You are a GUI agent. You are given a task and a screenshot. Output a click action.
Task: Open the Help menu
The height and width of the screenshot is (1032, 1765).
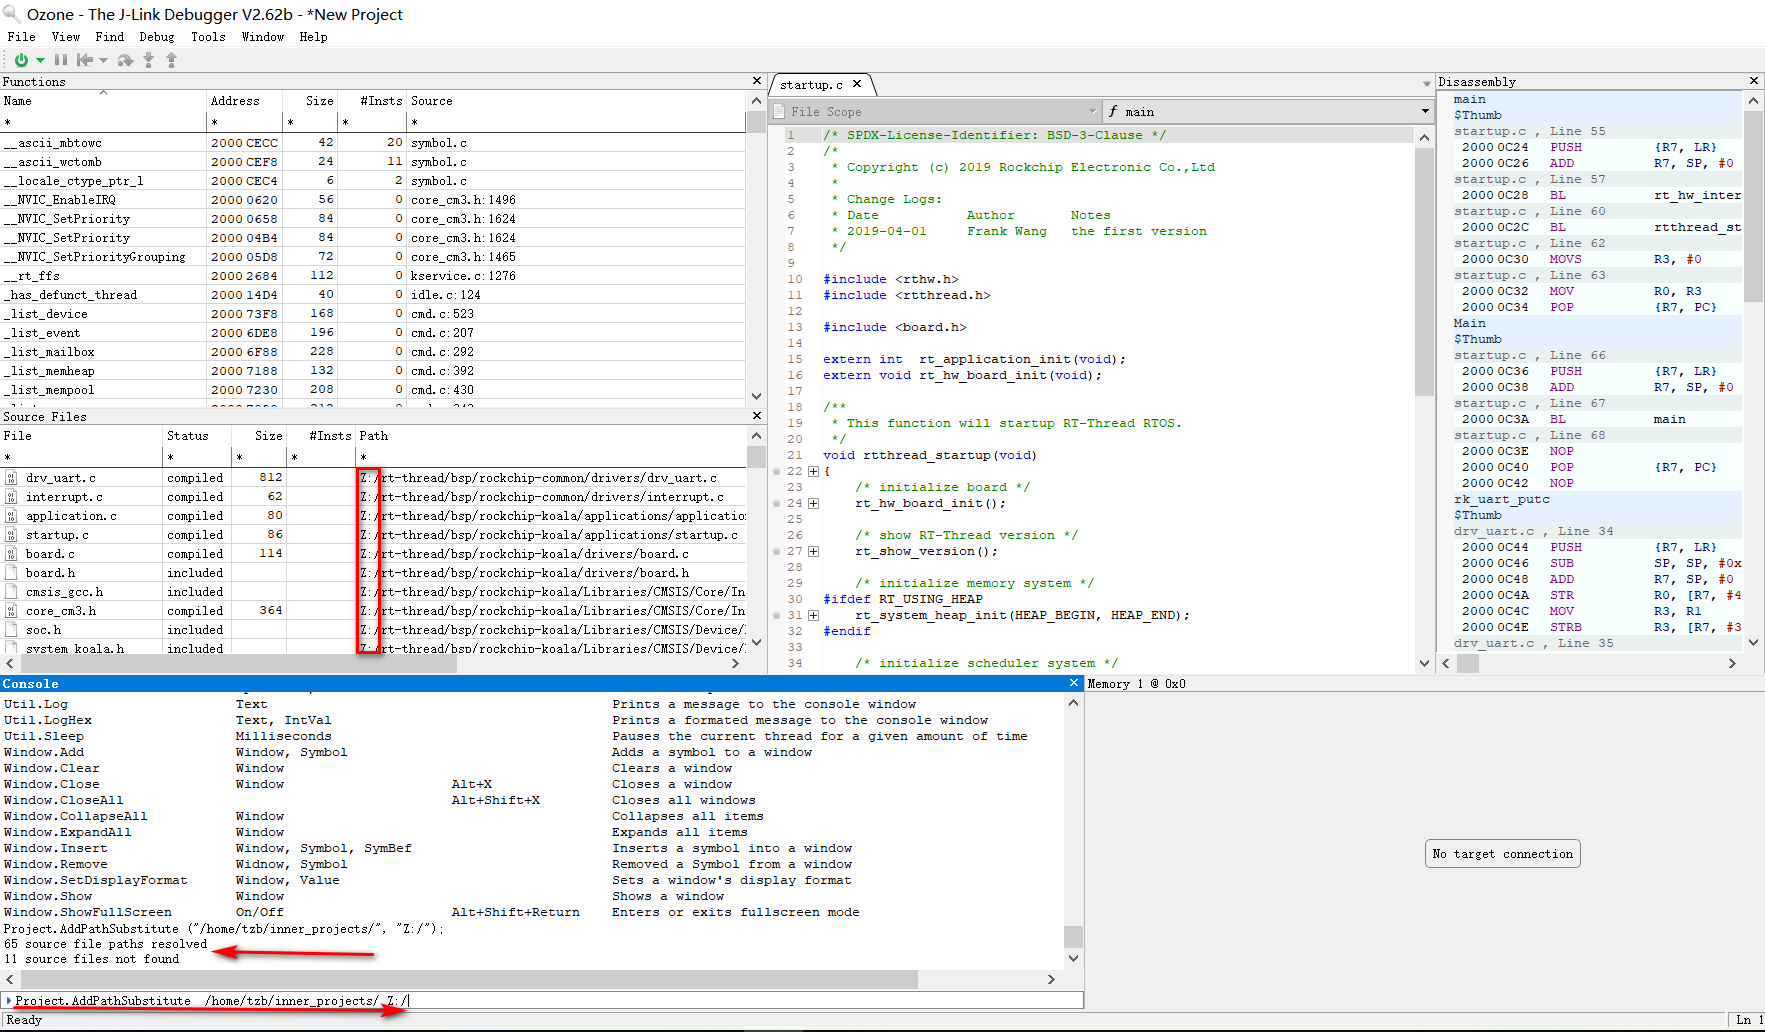313,37
